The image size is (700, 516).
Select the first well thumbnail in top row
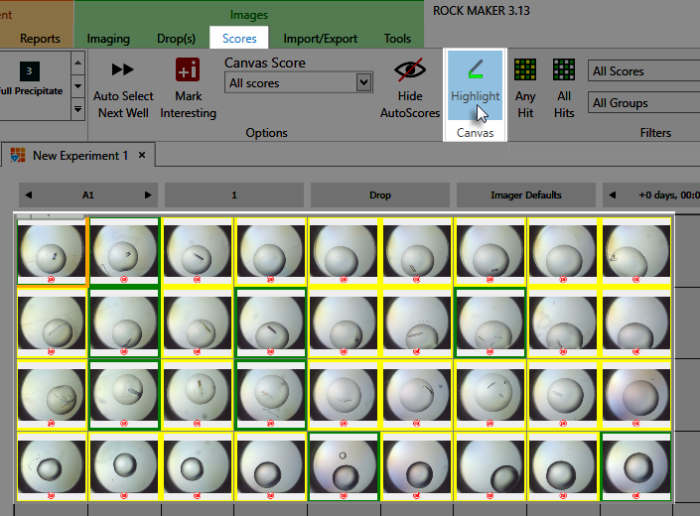click(x=51, y=249)
